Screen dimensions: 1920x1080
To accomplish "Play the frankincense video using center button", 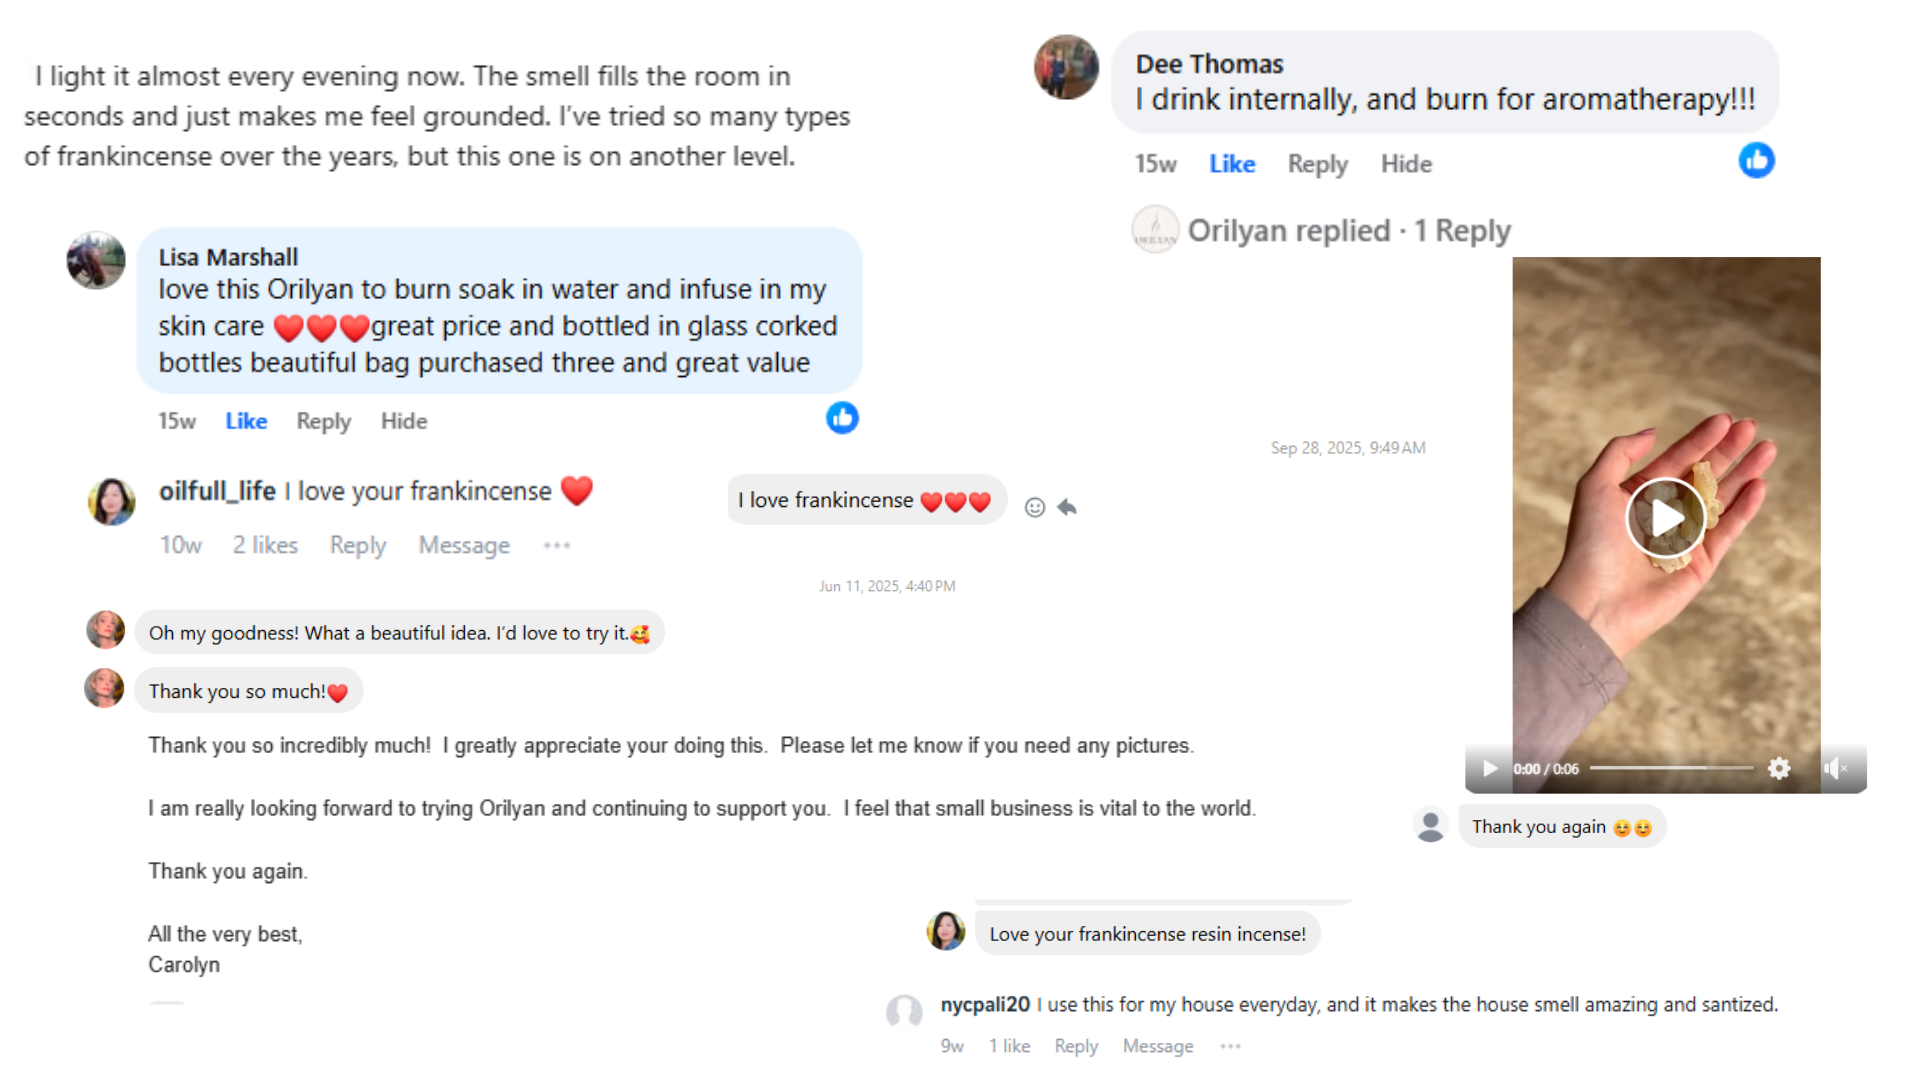I will pos(1666,518).
